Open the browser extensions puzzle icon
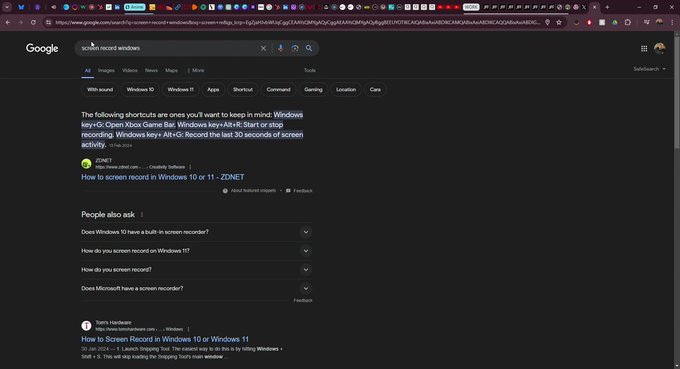 [x=628, y=22]
